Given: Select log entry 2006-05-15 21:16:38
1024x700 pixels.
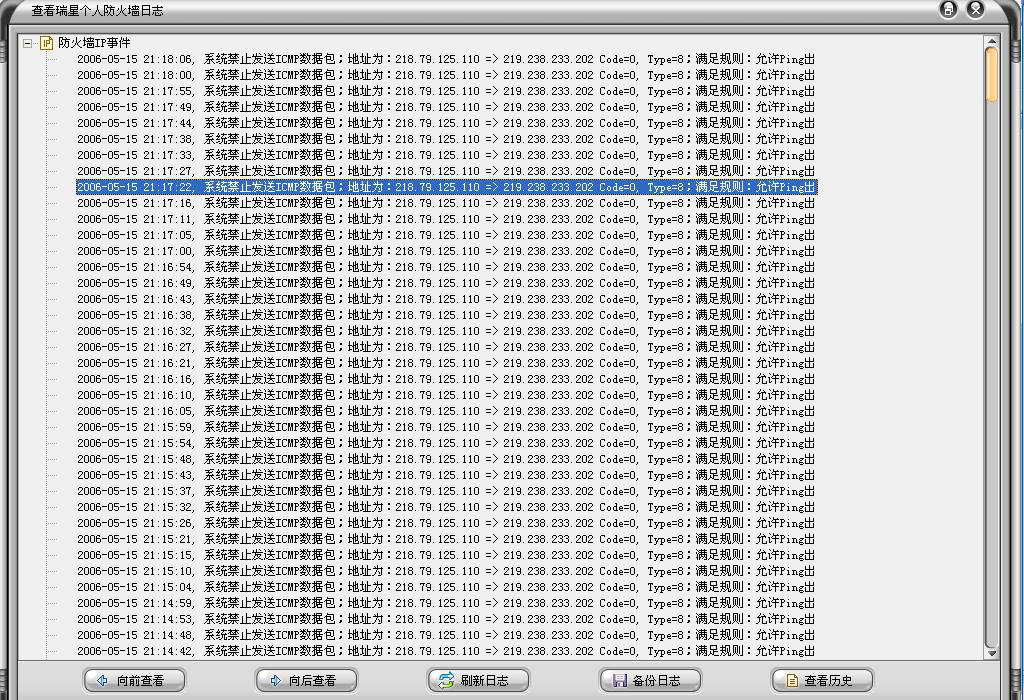Looking at the screenshot, I should (x=447, y=315).
